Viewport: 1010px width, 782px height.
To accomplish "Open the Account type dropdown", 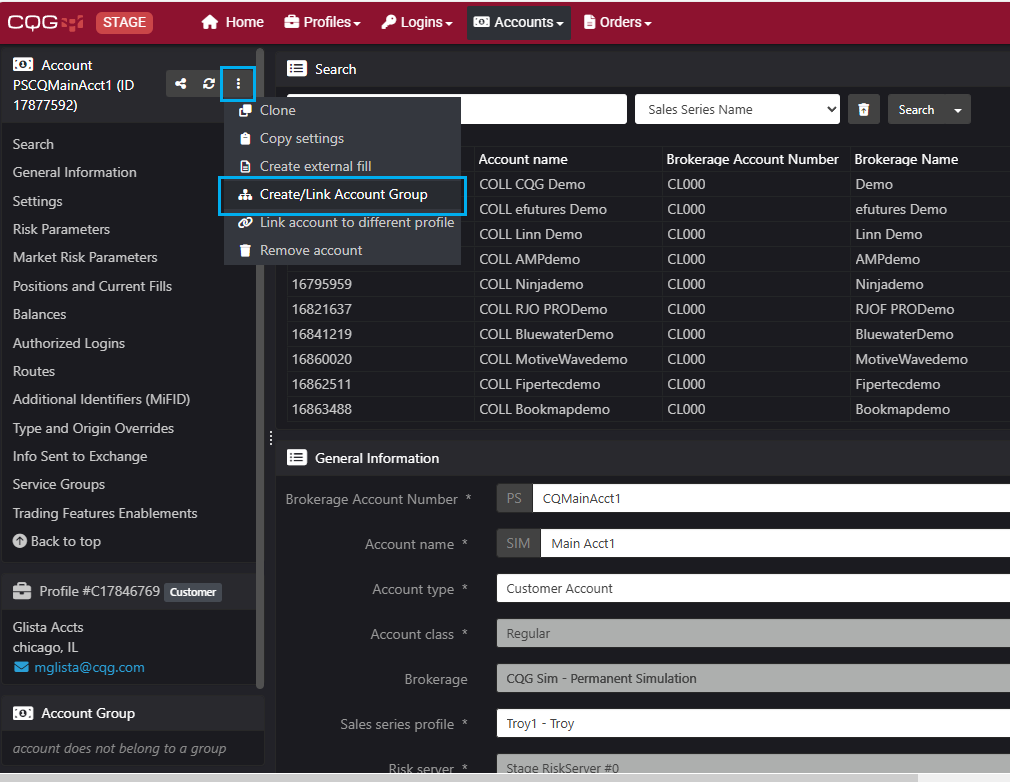I will (x=753, y=589).
